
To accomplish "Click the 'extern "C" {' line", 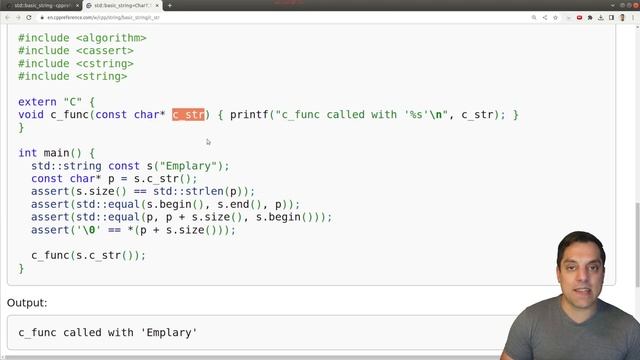I will click(56, 102).
